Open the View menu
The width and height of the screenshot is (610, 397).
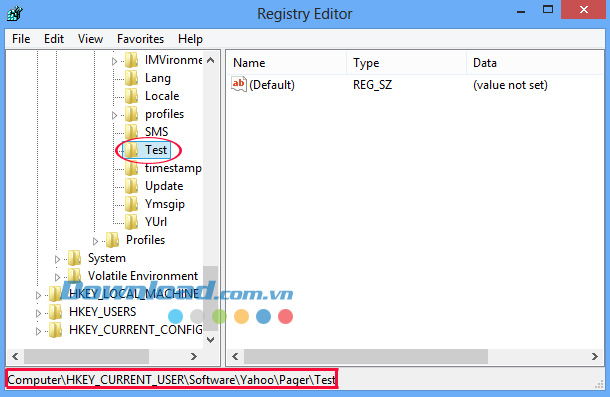[90, 39]
